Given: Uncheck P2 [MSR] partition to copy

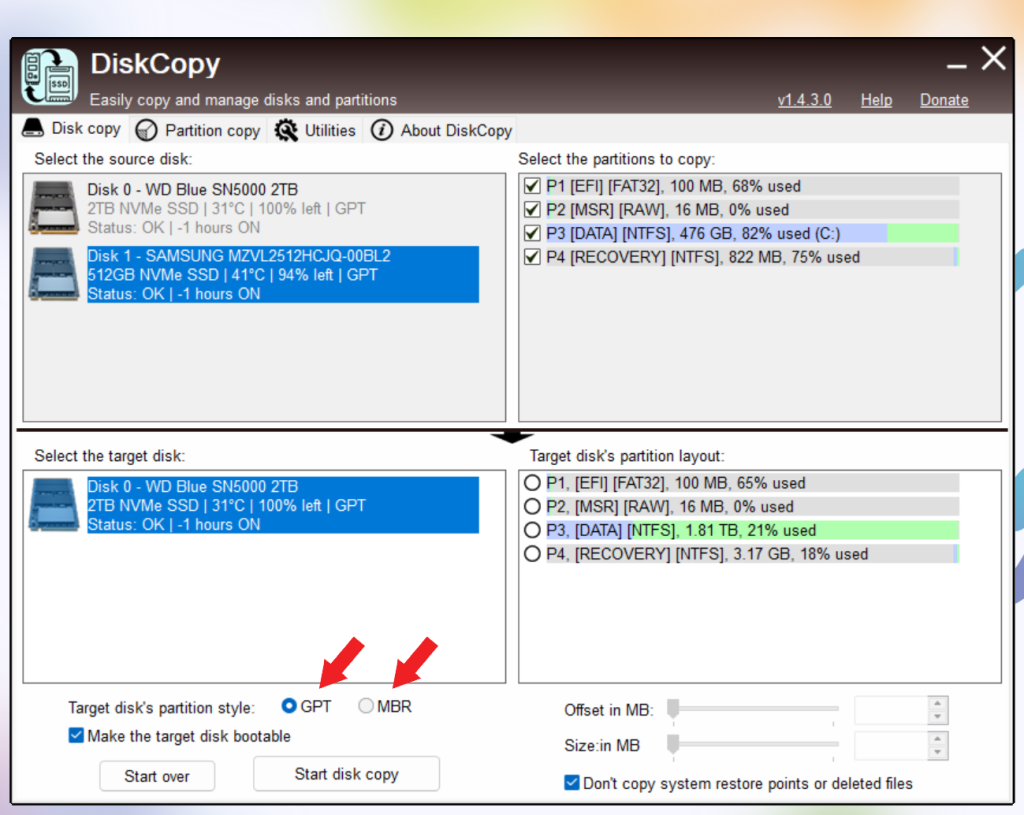Looking at the screenshot, I should click(532, 210).
